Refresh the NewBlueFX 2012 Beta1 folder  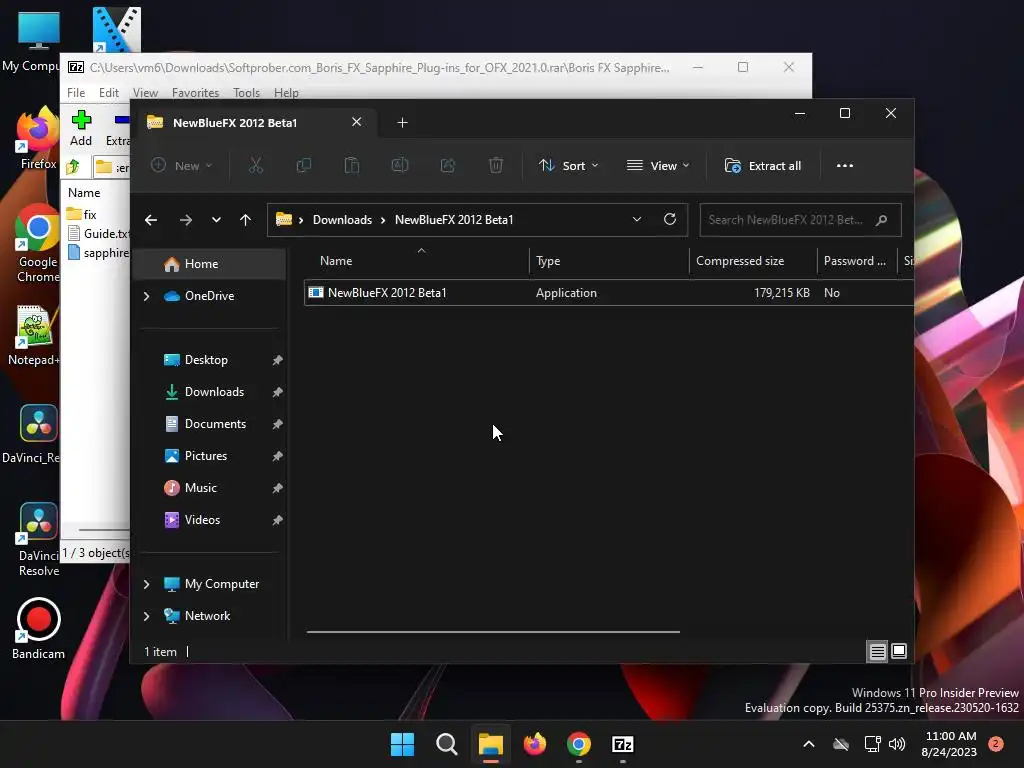coord(670,219)
